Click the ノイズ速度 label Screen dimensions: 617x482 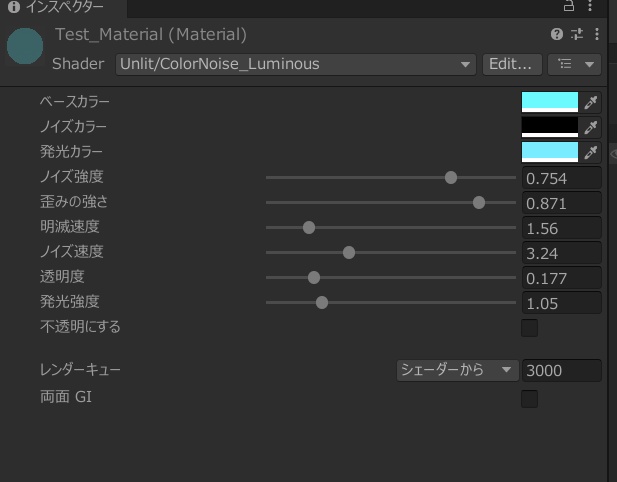click(x=72, y=252)
